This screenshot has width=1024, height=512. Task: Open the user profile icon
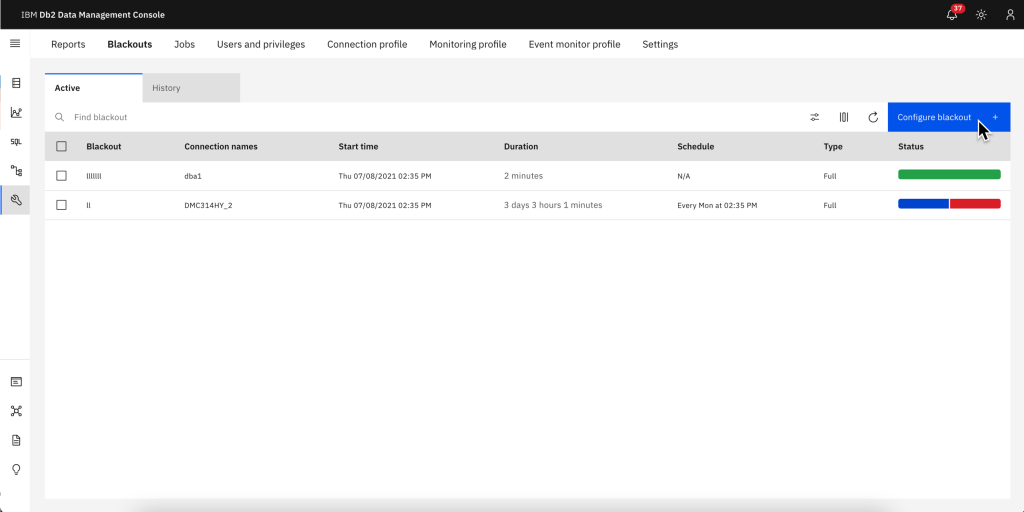[x=1009, y=15]
